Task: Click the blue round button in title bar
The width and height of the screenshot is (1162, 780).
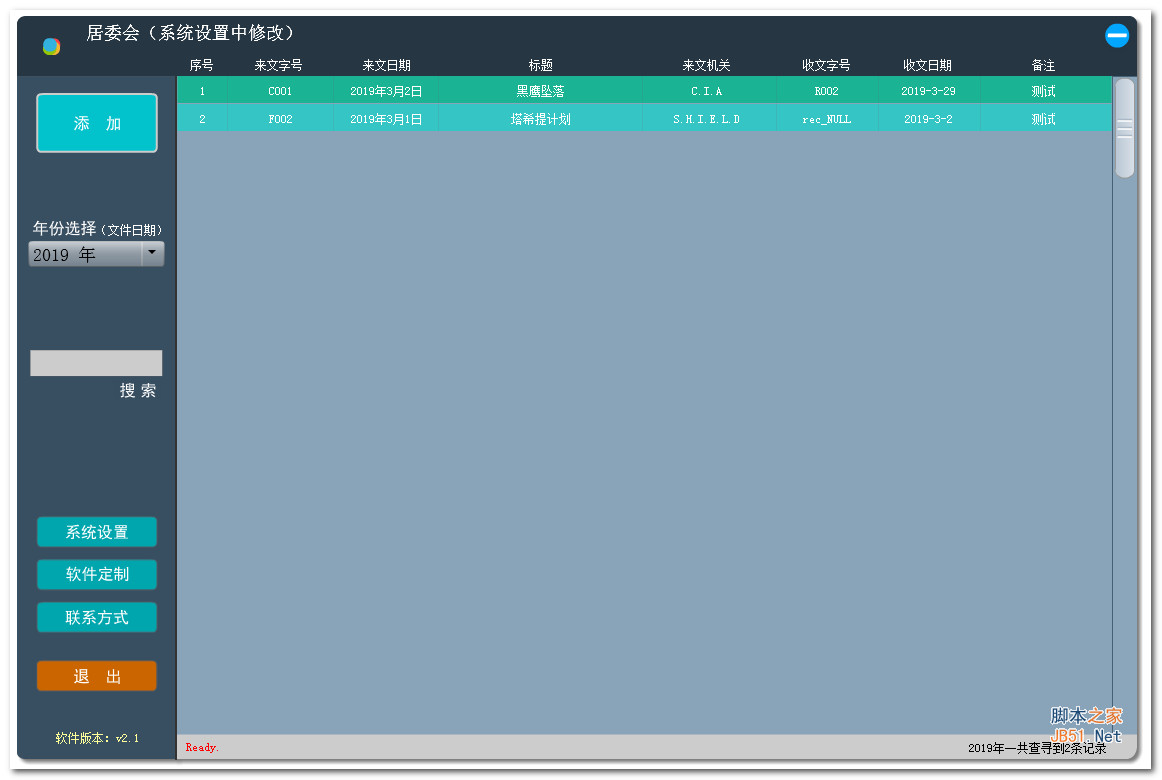Action: click(1117, 35)
